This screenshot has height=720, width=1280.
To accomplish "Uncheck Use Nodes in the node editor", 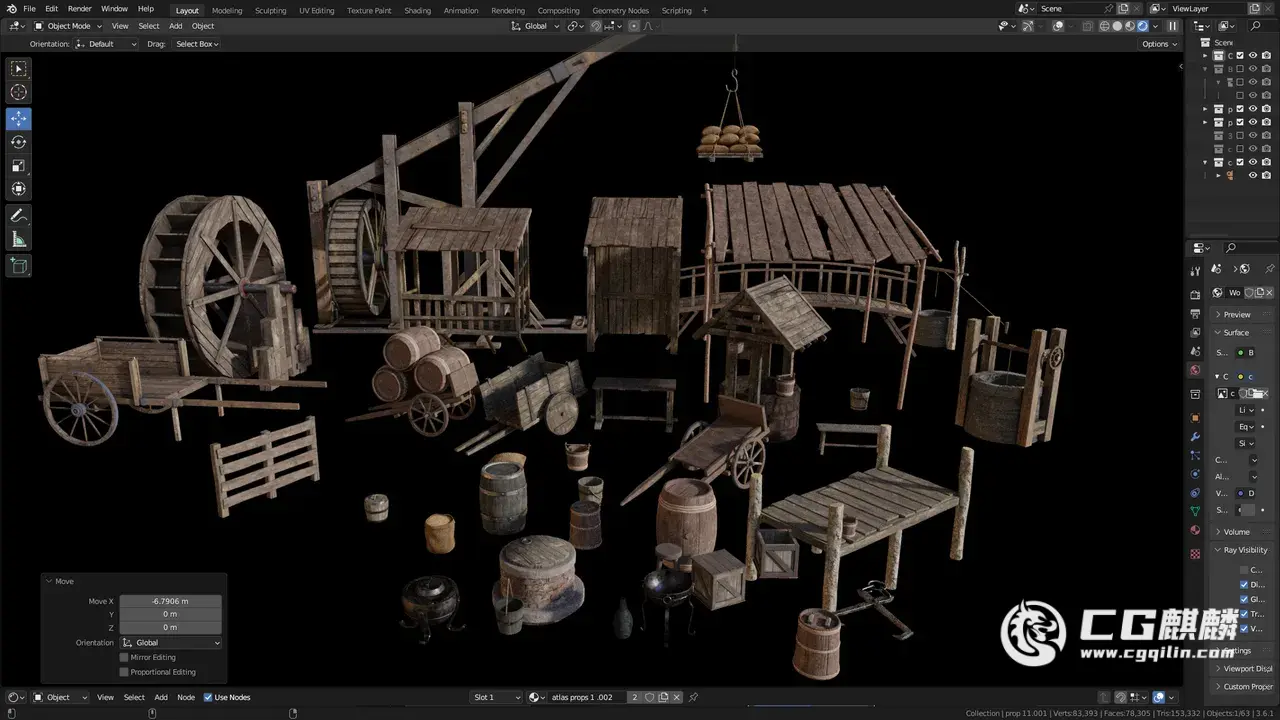I will coord(208,697).
